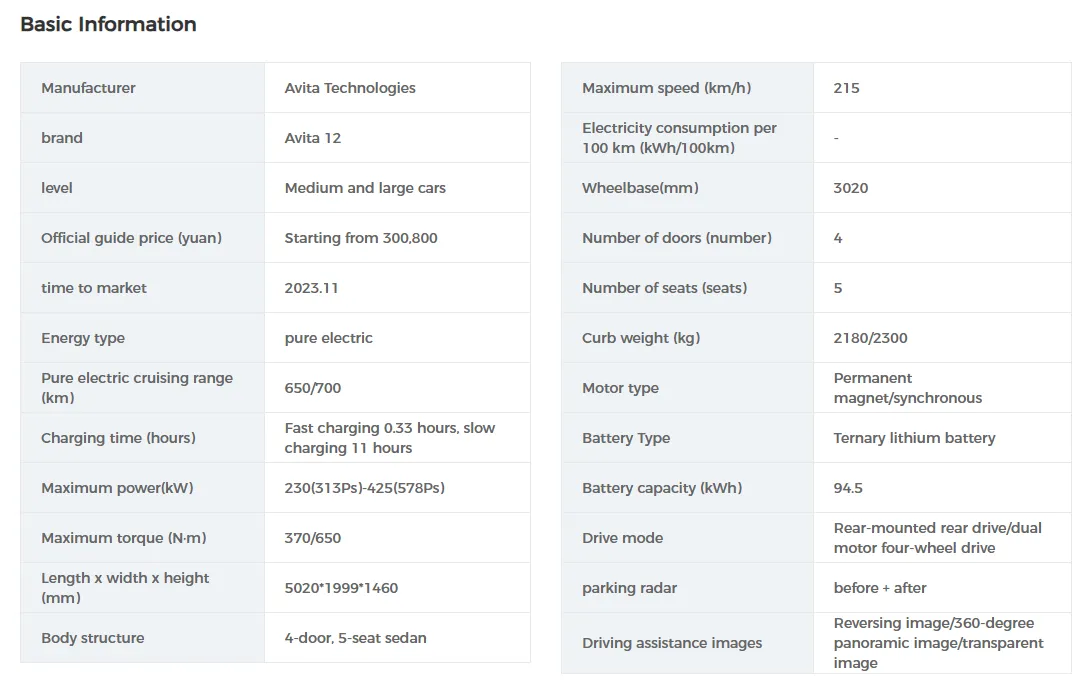This screenshot has height=694, width=1090.
Task: Click the Starting from 300,800 price
Action: (x=360, y=238)
